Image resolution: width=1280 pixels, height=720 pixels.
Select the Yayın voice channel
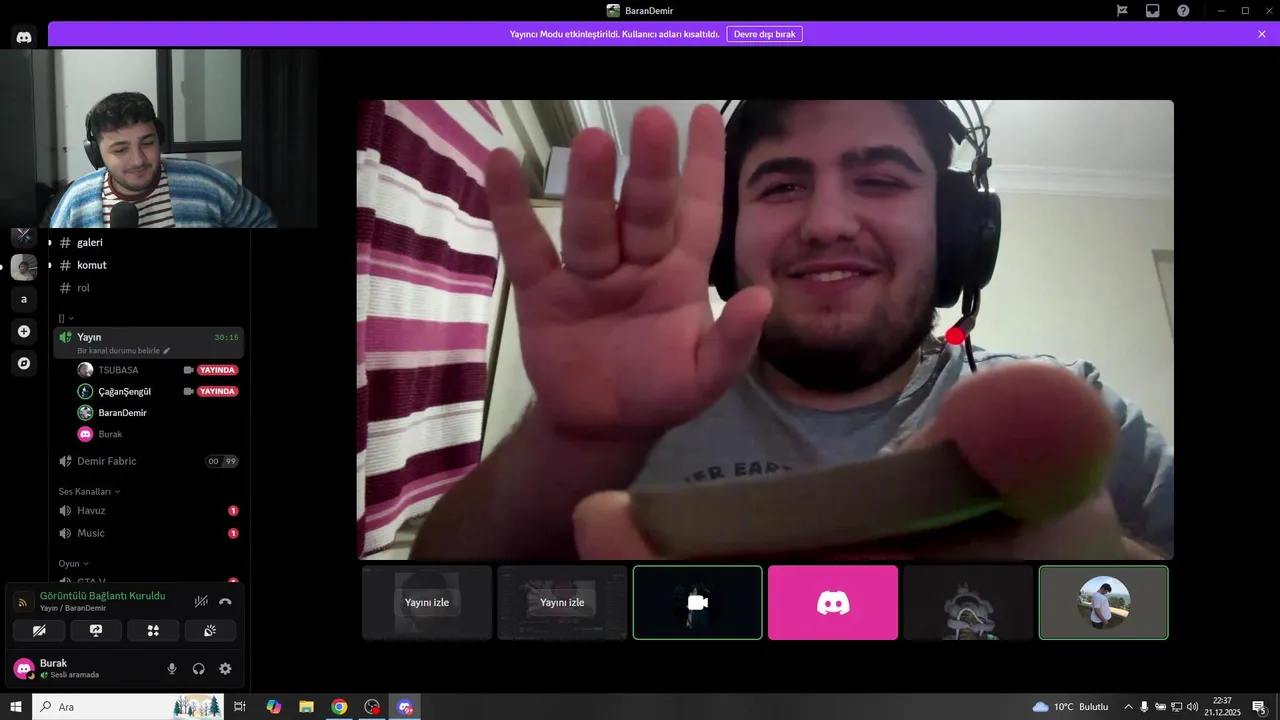click(149, 342)
